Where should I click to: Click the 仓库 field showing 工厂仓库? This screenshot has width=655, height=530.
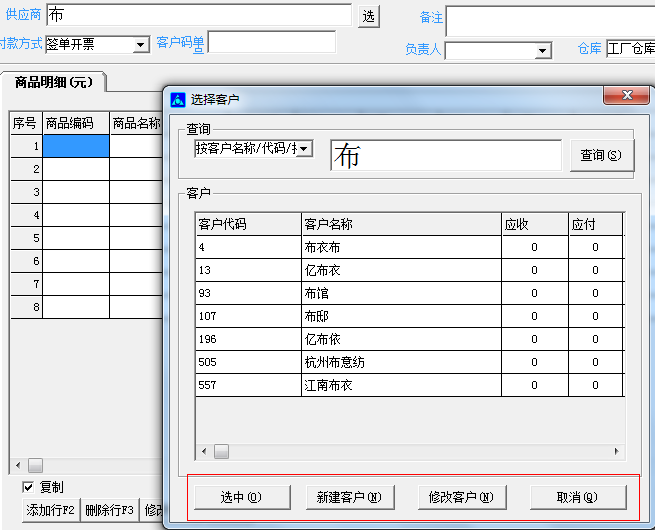(x=630, y=48)
